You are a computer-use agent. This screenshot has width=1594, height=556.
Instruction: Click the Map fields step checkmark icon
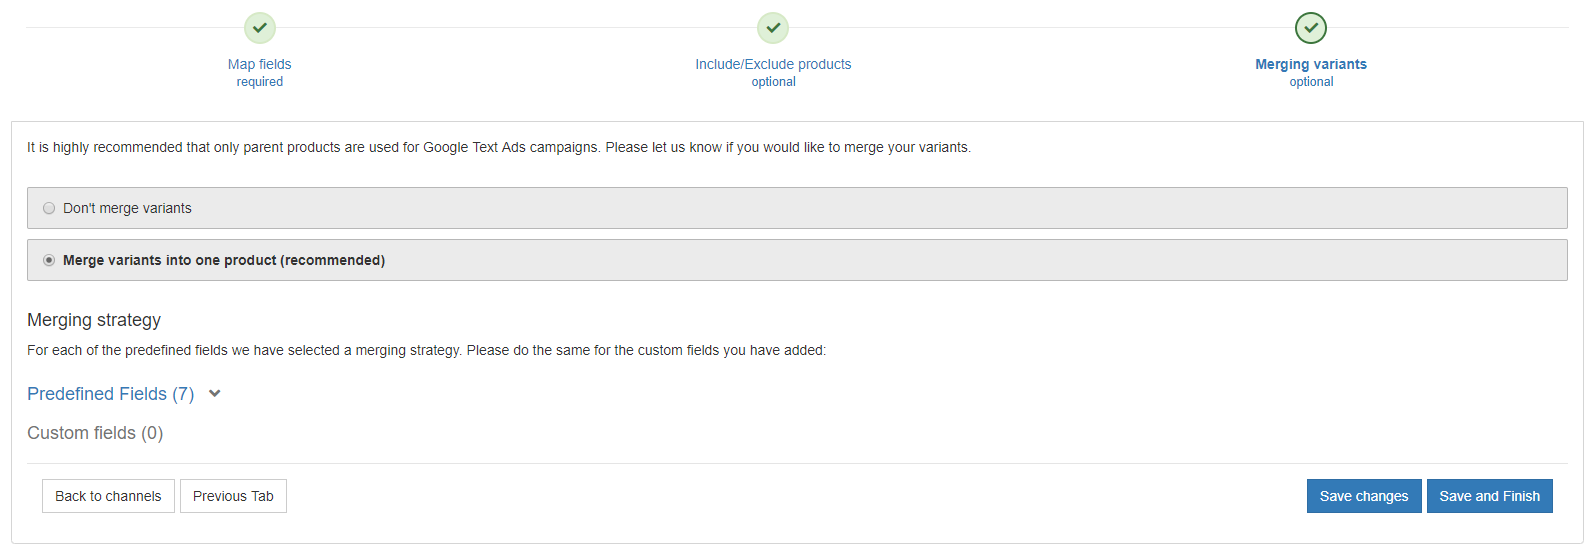pyautogui.click(x=260, y=28)
